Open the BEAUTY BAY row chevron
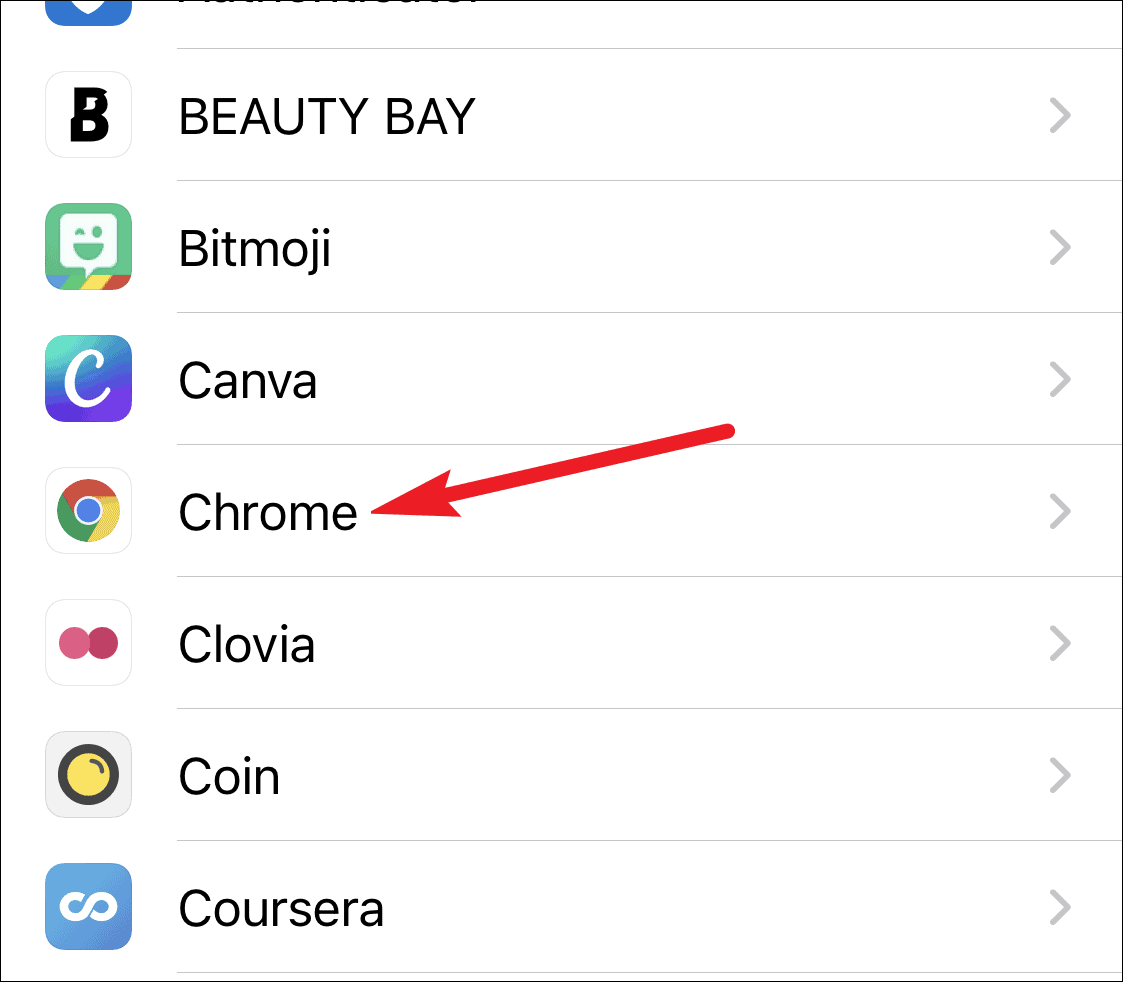 tap(1060, 115)
